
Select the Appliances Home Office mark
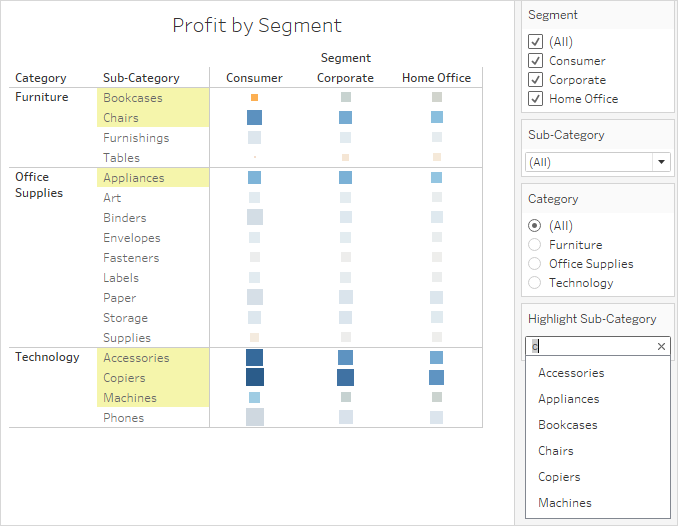[x=436, y=178]
